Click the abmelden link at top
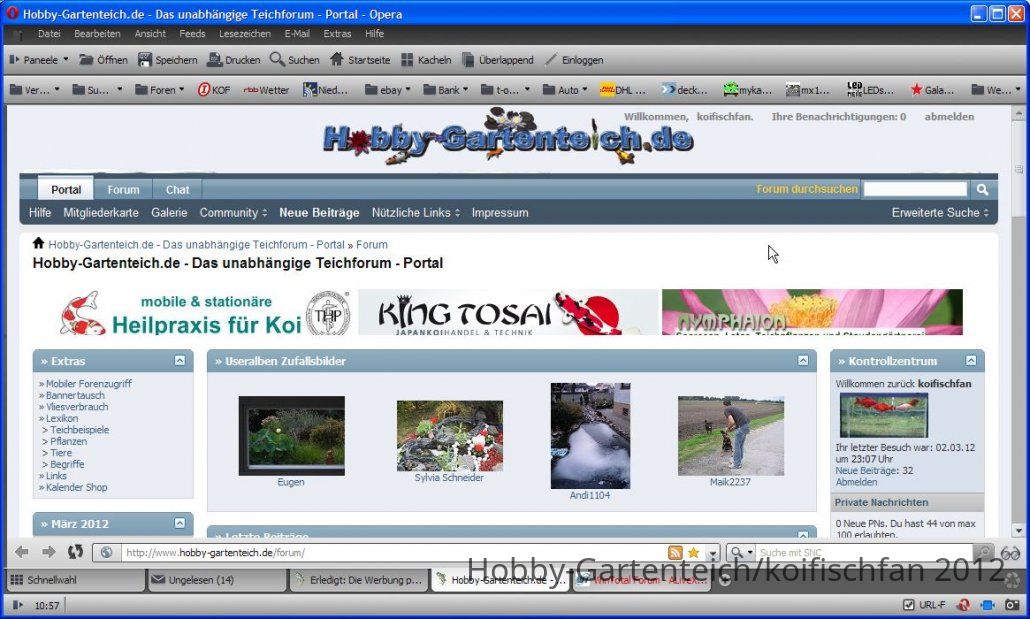Viewport: 1030px width, 619px height. coord(949,116)
